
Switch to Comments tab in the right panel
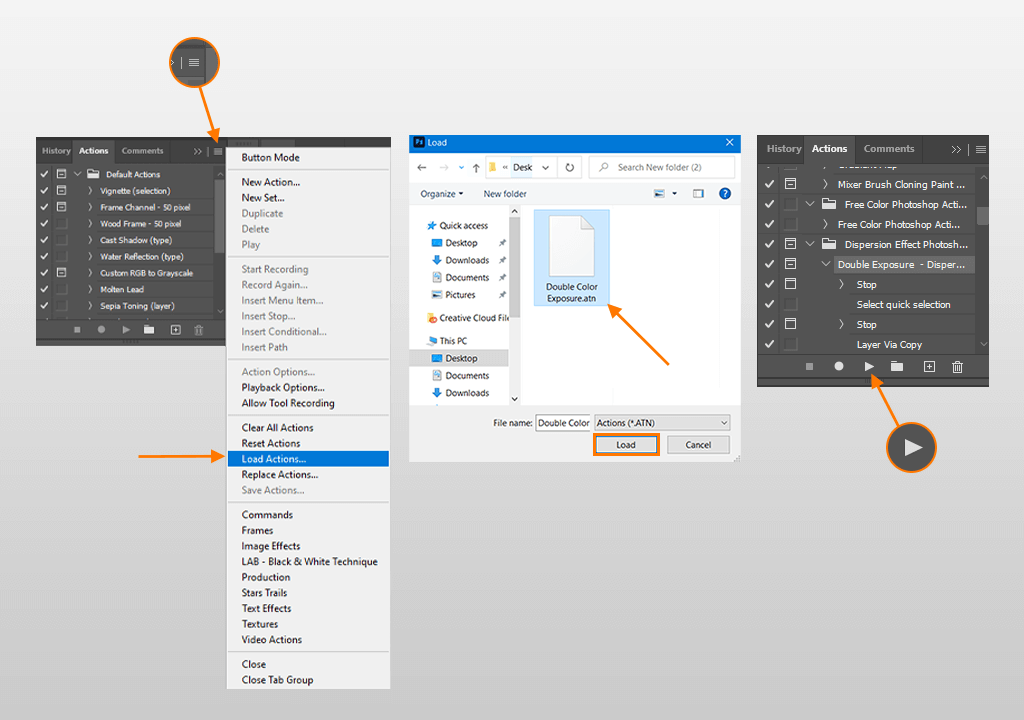(x=889, y=149)
